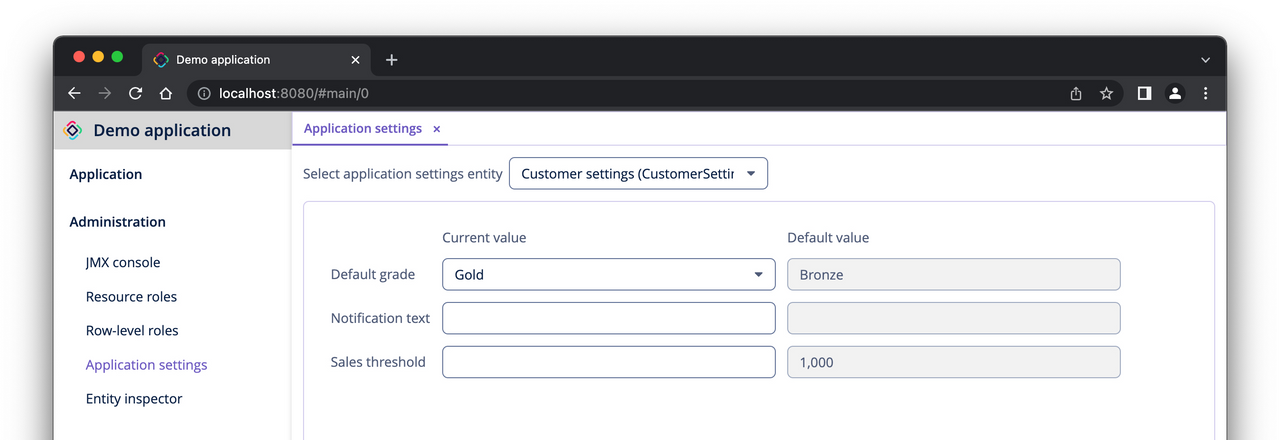
Task: Bookmark page with star icon
Action: (1106, 93)
